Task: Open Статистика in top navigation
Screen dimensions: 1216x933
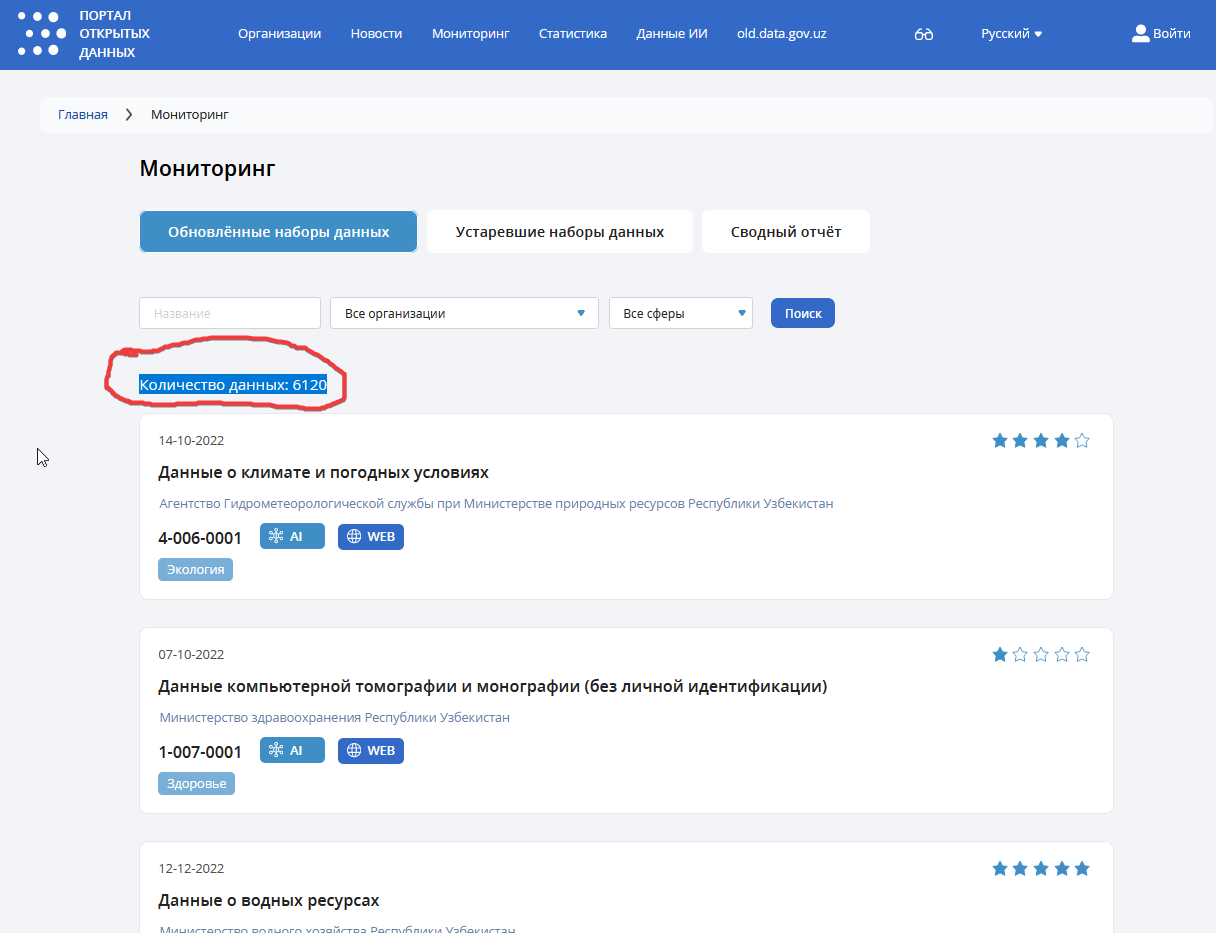Action: click(x=573, y=34)
